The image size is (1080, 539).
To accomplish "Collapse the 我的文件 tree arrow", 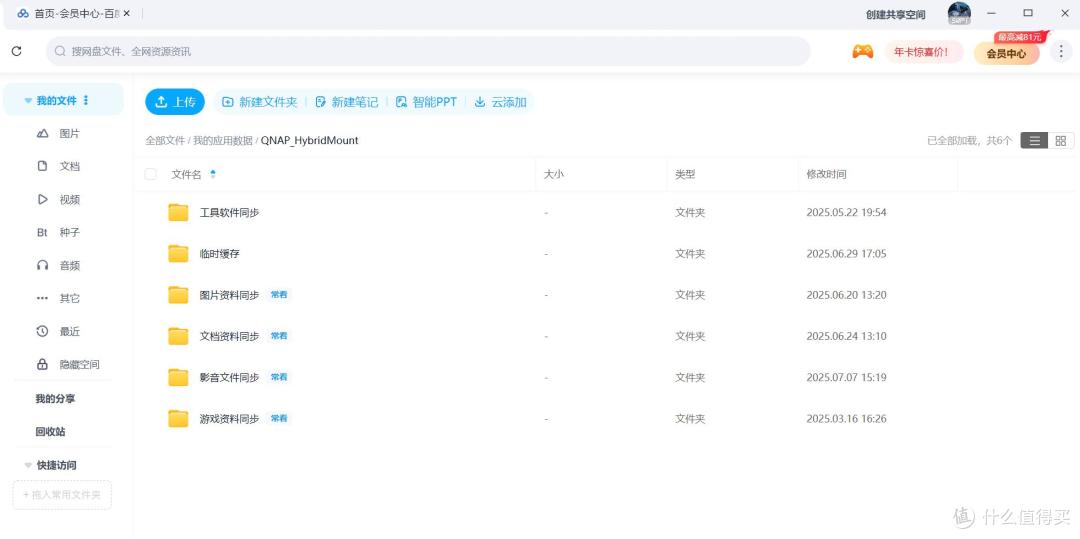I will (x=28, y=101).
